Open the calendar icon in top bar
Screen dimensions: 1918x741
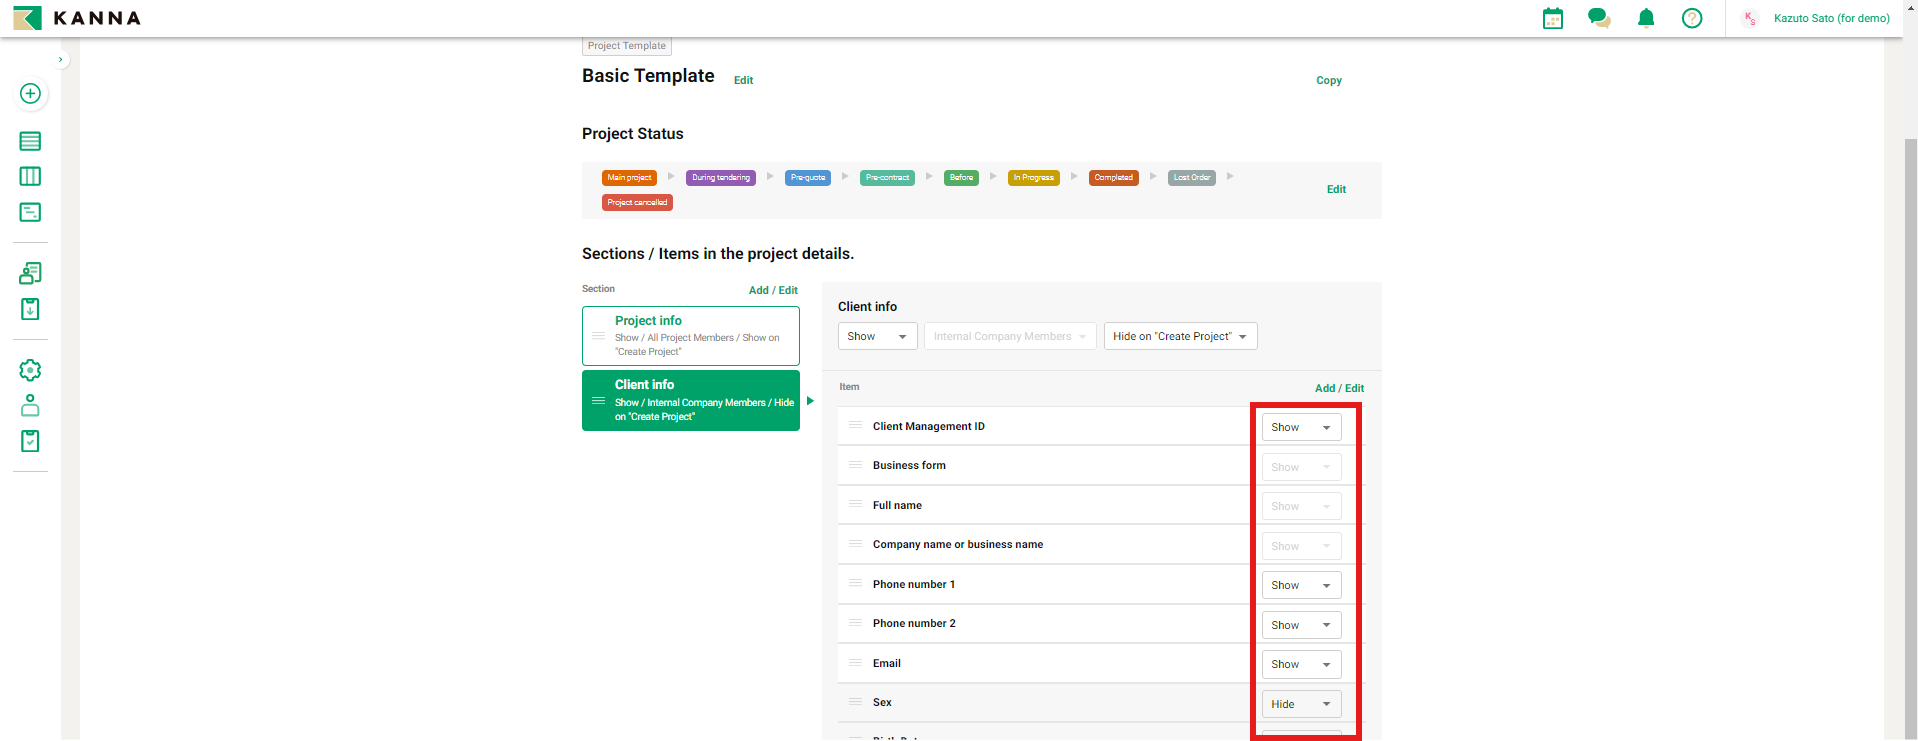pos(1552,18)
